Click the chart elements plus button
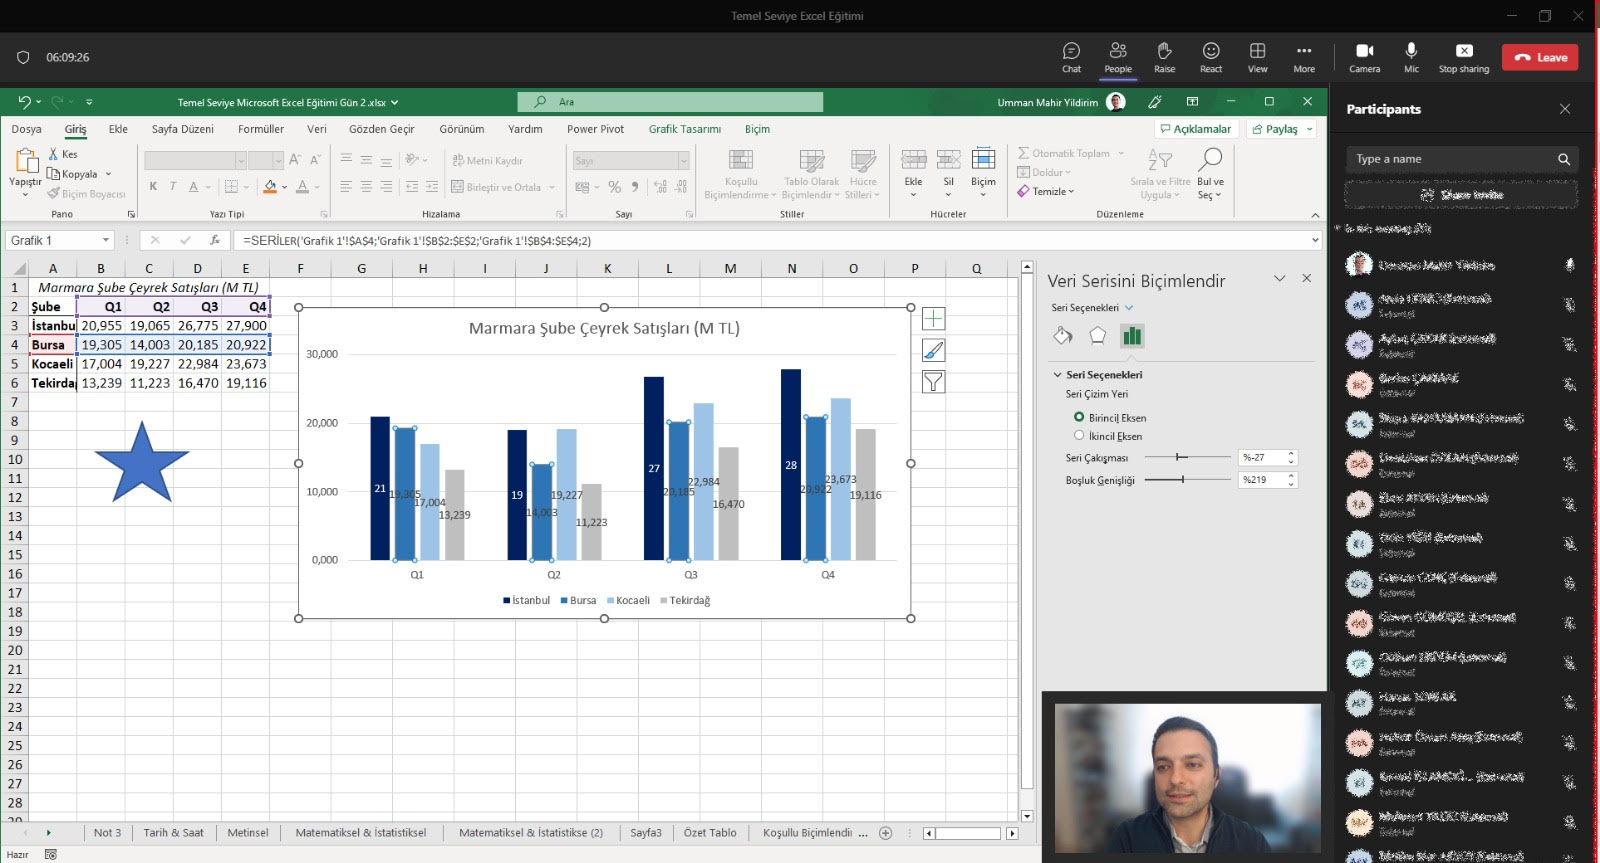1600x863 pixels. coord(933,319)
